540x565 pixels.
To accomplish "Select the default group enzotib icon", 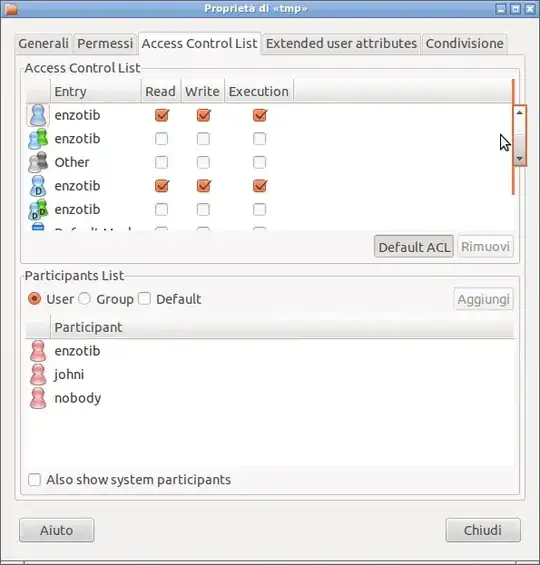I will point(38,209).
